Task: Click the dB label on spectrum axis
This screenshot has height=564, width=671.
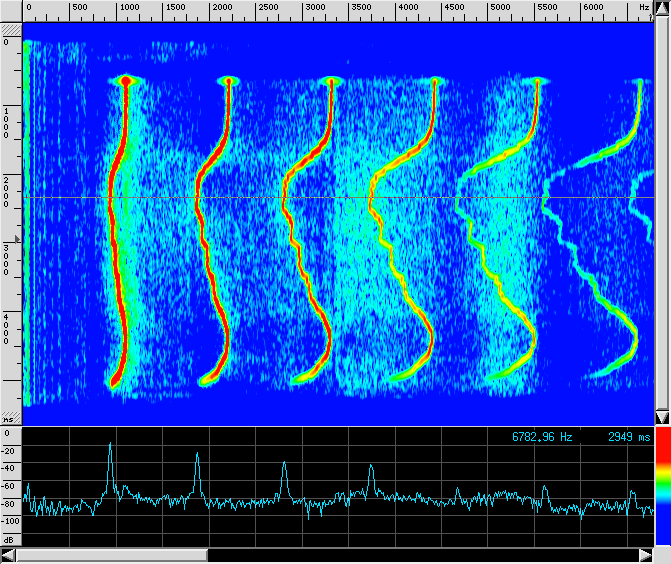Action: [10, 539]
